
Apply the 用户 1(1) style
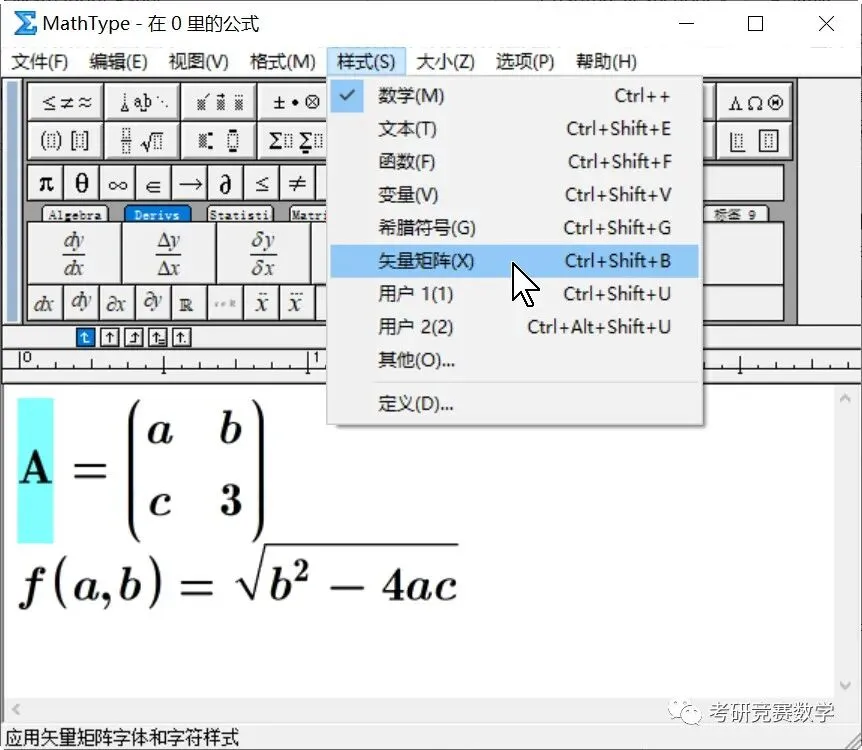coord(515,294)
